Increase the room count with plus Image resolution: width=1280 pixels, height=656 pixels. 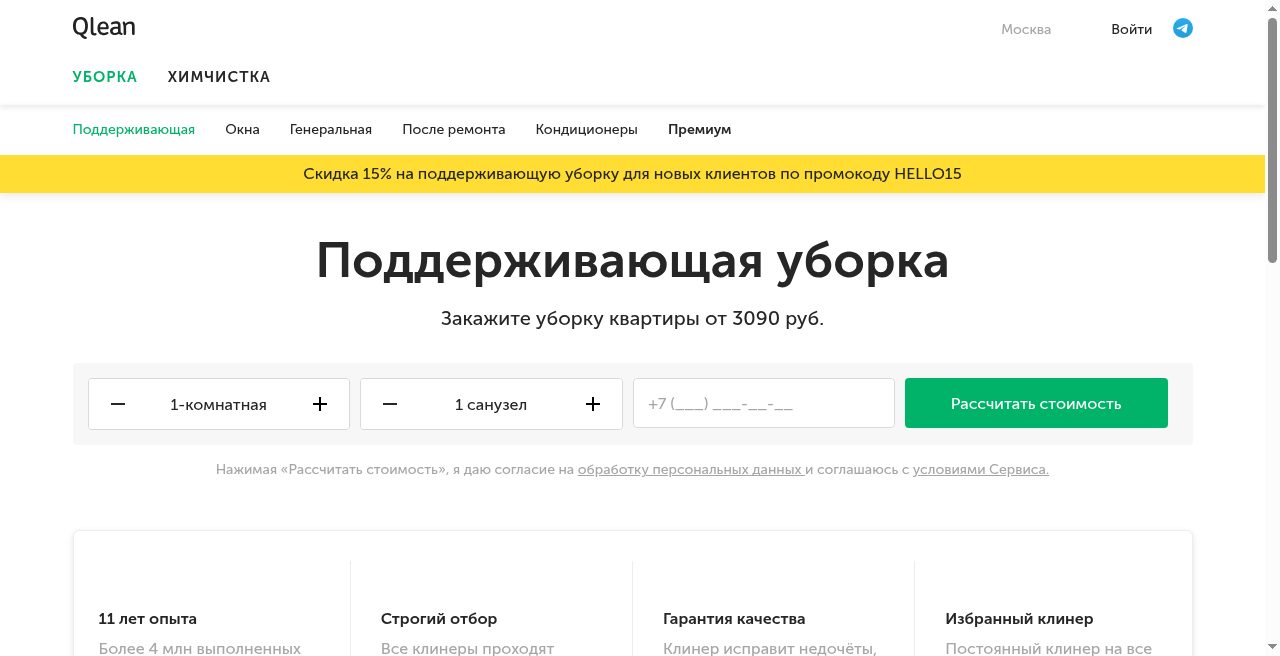pyautogui.click(x=320, y=404)
